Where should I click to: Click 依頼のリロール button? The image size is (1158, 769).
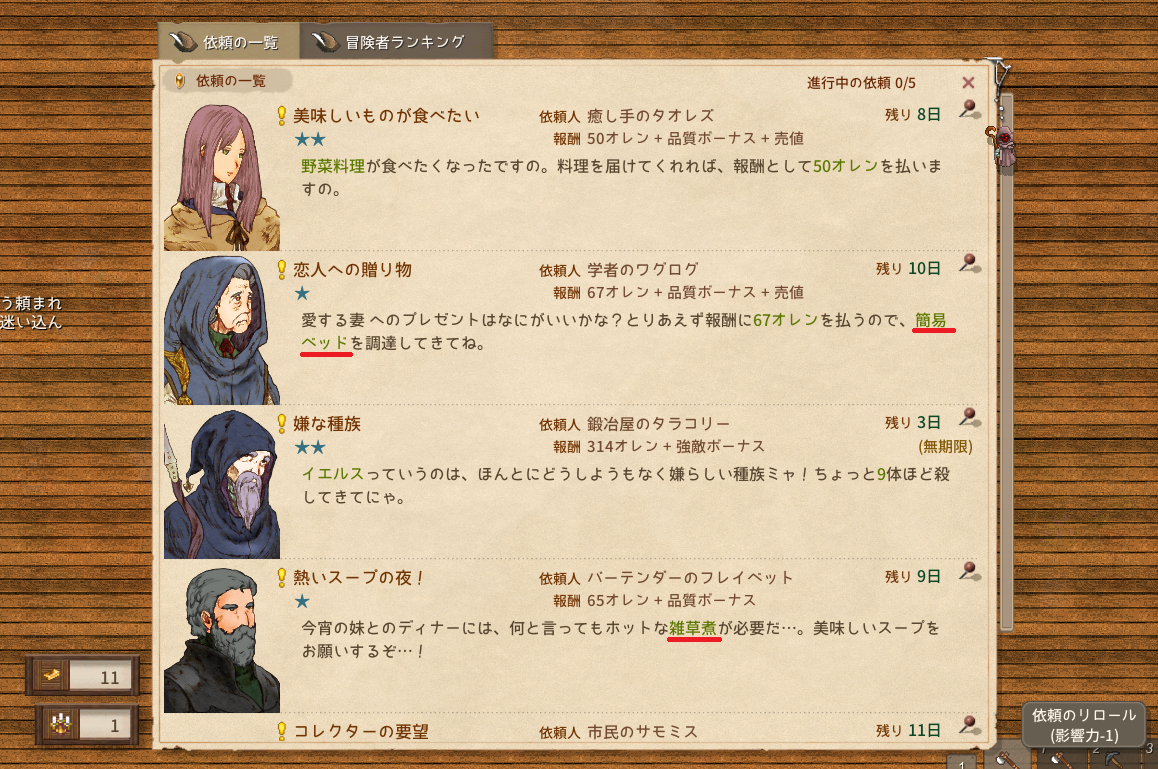[1084, 725]
